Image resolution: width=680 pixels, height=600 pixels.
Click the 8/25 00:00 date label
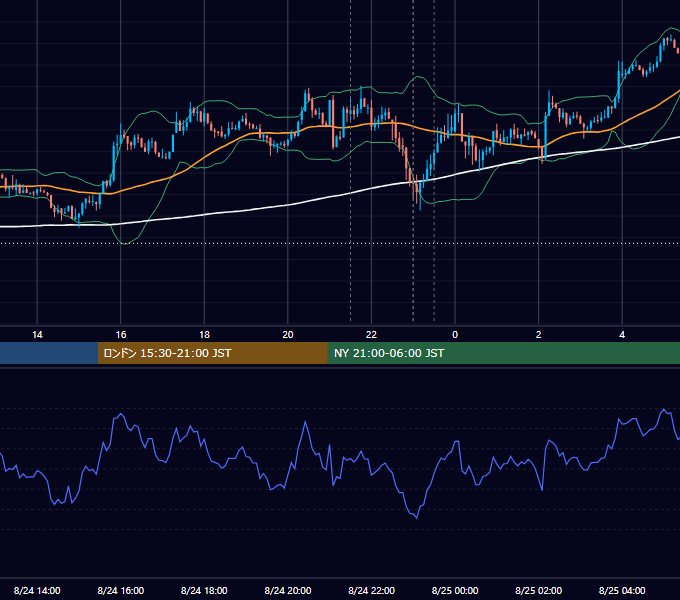point(455,590)
